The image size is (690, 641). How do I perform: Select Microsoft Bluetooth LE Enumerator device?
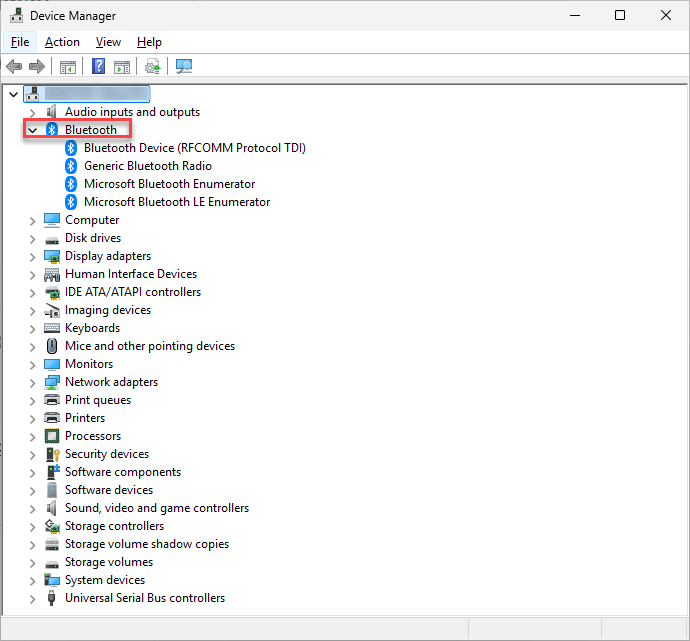[177, 202]
